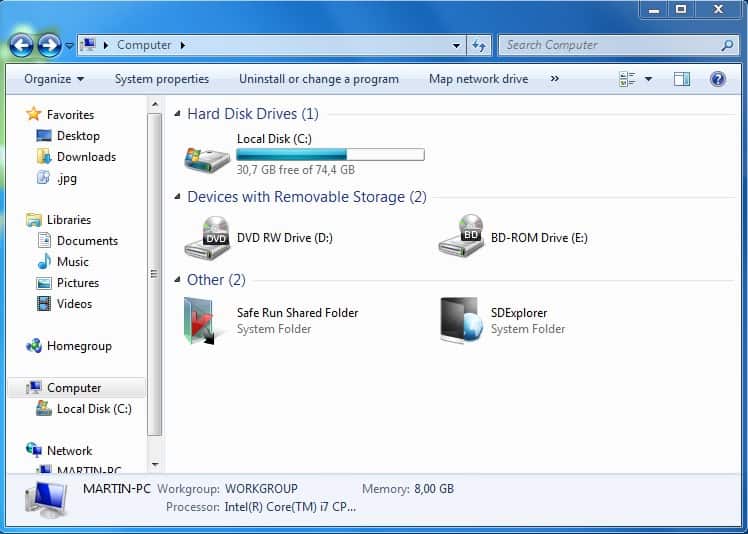Click Other (2) group header
Screen dimensions: 748x534
click(x=216, y=280)
